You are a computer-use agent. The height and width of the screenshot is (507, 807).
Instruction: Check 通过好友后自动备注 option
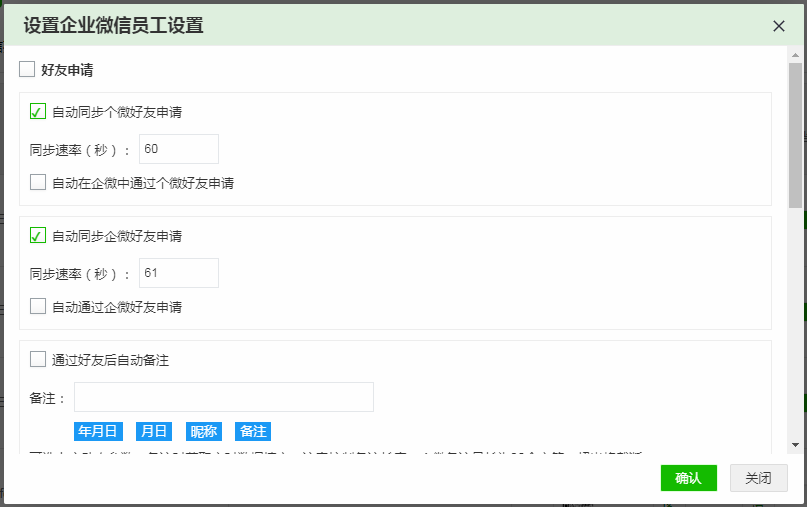click(38, 360)
